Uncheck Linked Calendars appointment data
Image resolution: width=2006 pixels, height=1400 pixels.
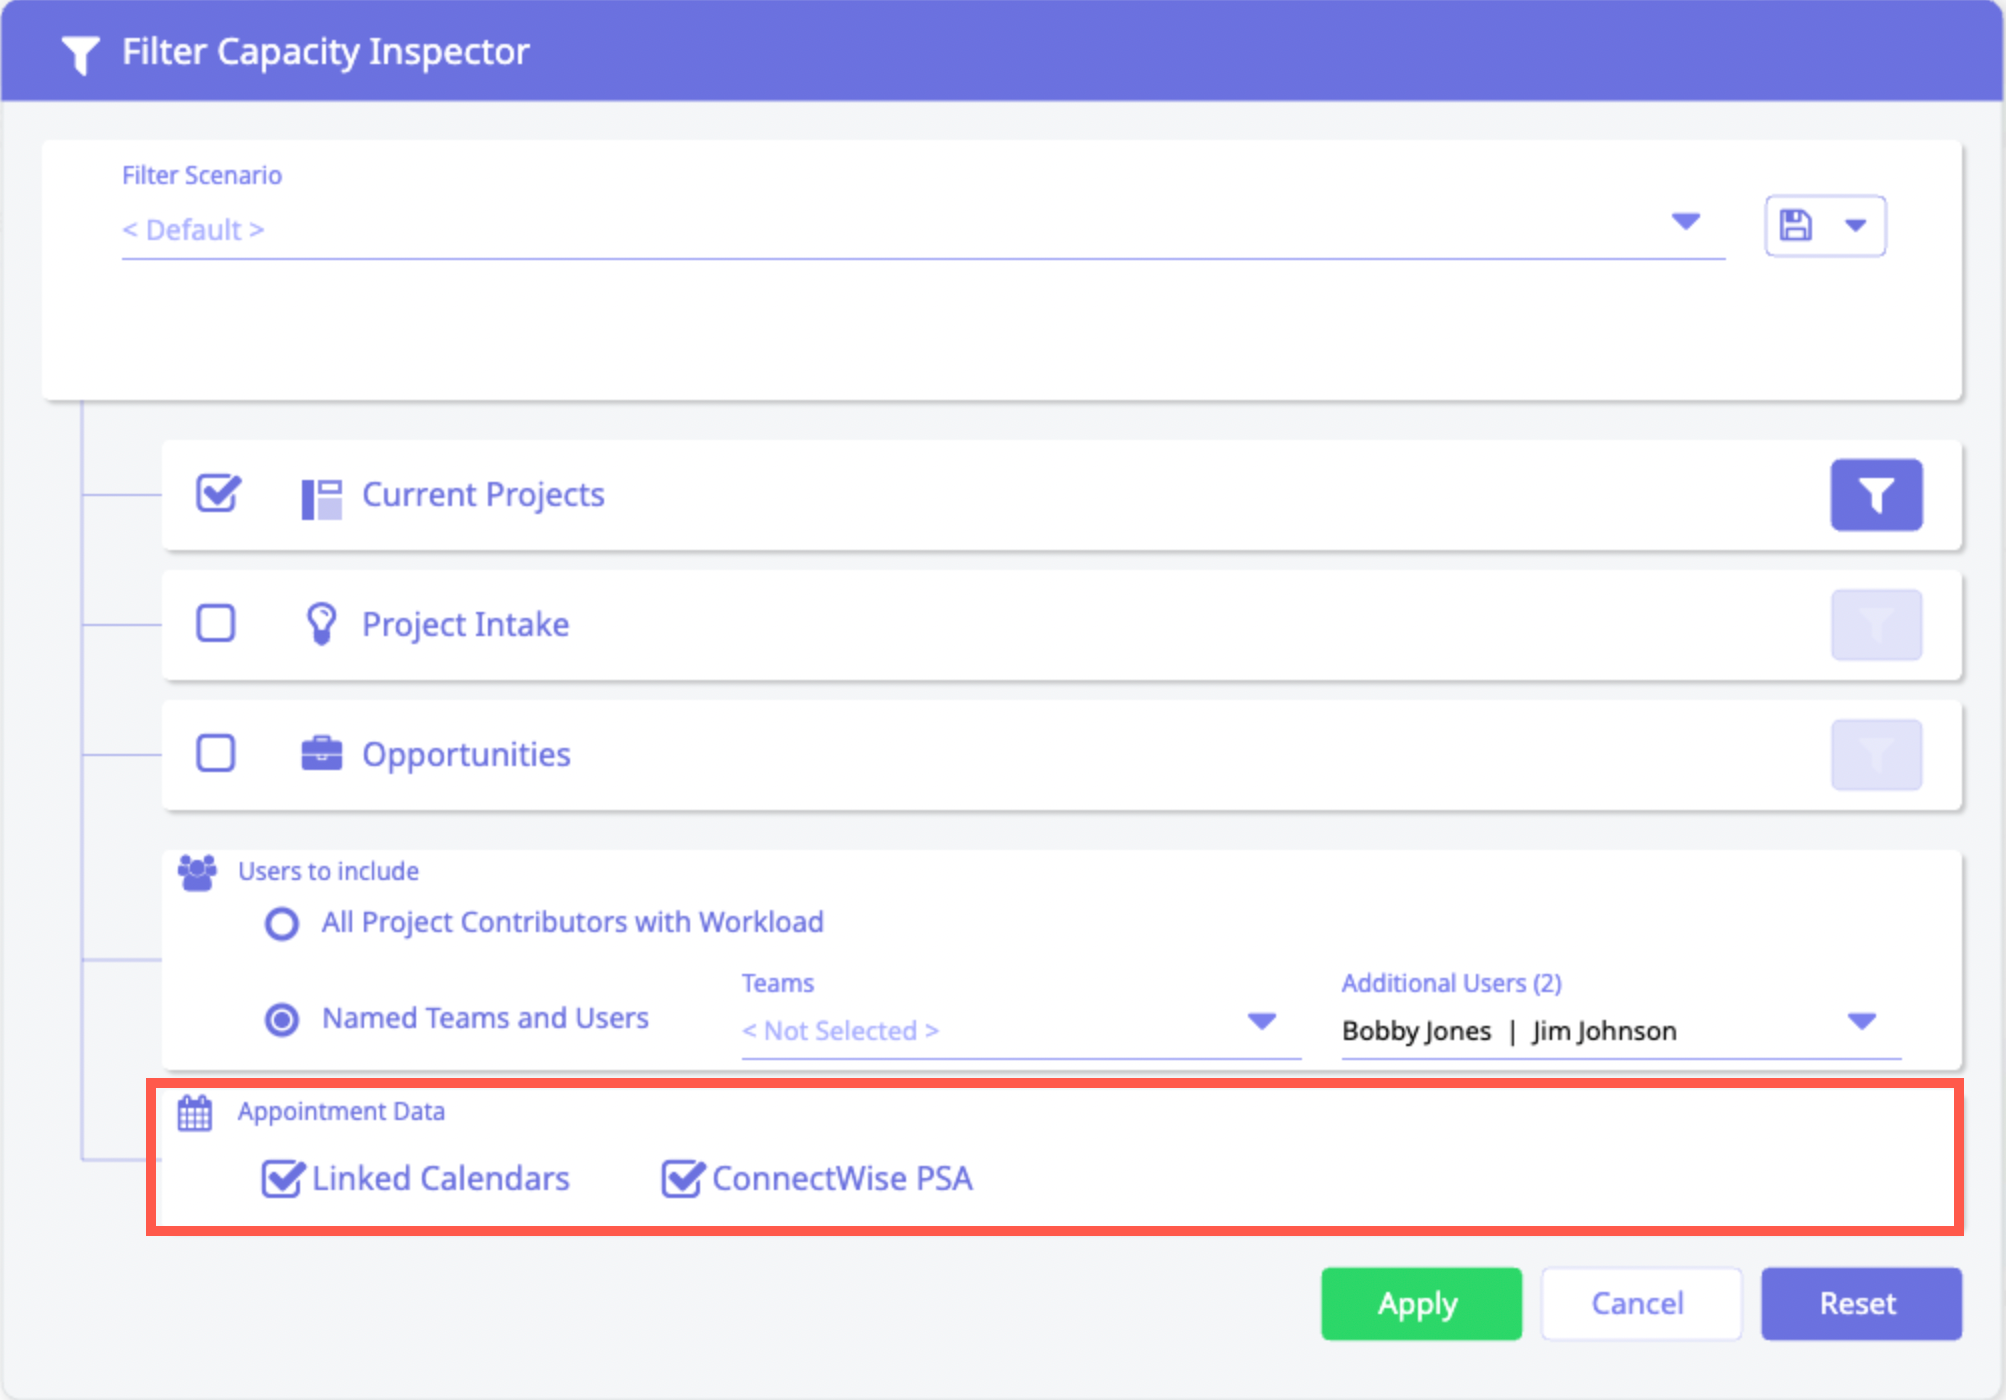tap(282, 1179)
